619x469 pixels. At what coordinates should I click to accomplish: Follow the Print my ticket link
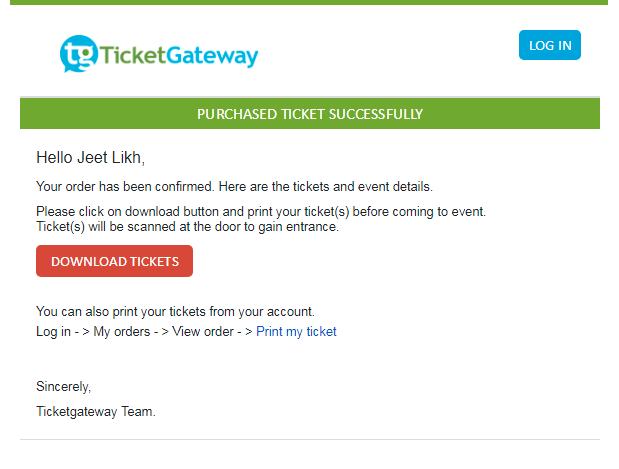296,332
